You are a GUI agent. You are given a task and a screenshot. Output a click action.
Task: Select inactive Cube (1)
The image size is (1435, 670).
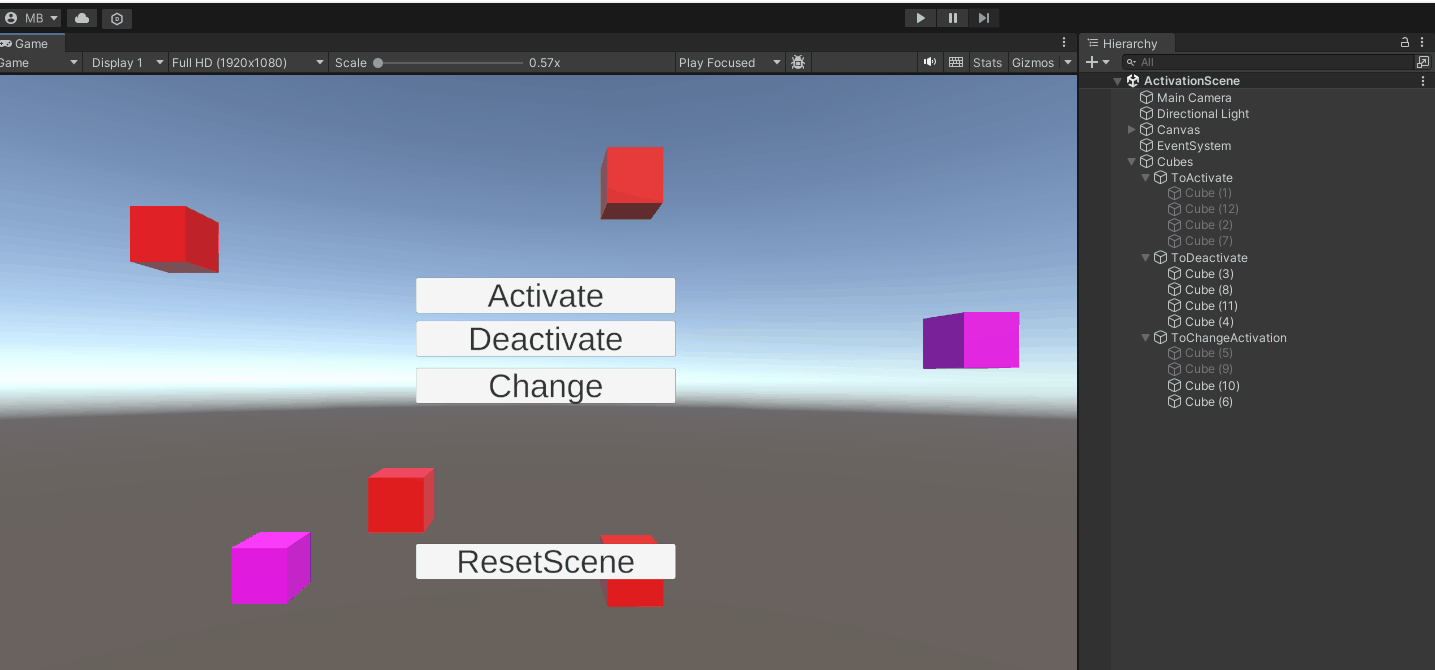point(1208,193)
